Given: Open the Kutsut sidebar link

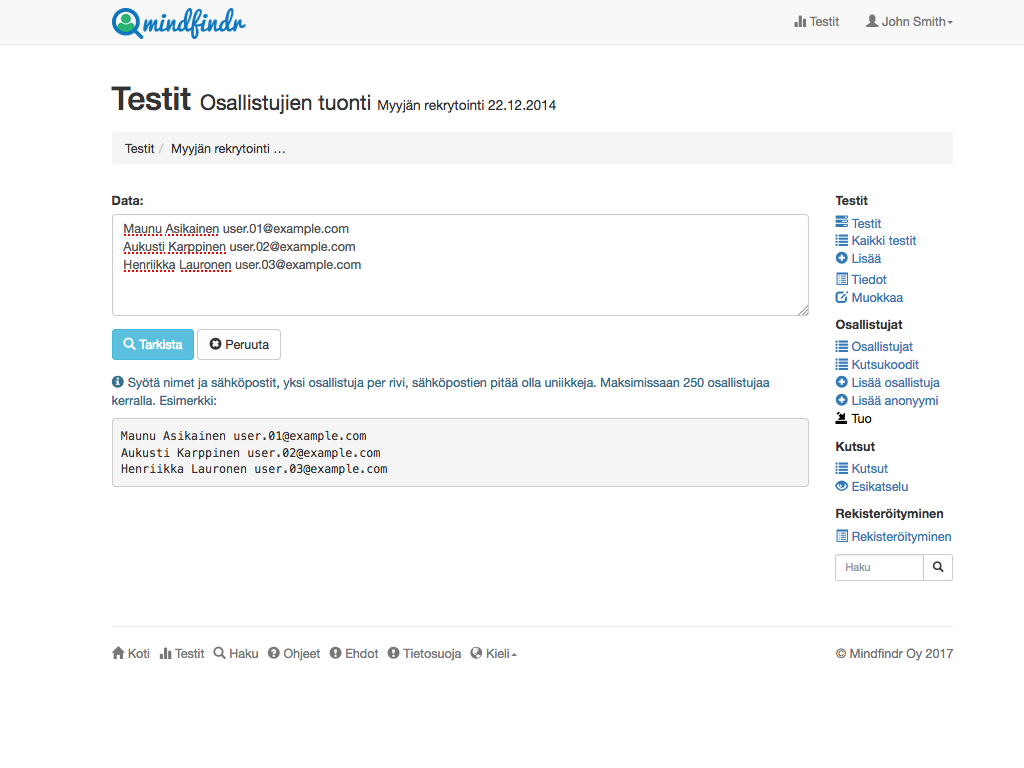Looking at the screenshot, I should 869,468.
